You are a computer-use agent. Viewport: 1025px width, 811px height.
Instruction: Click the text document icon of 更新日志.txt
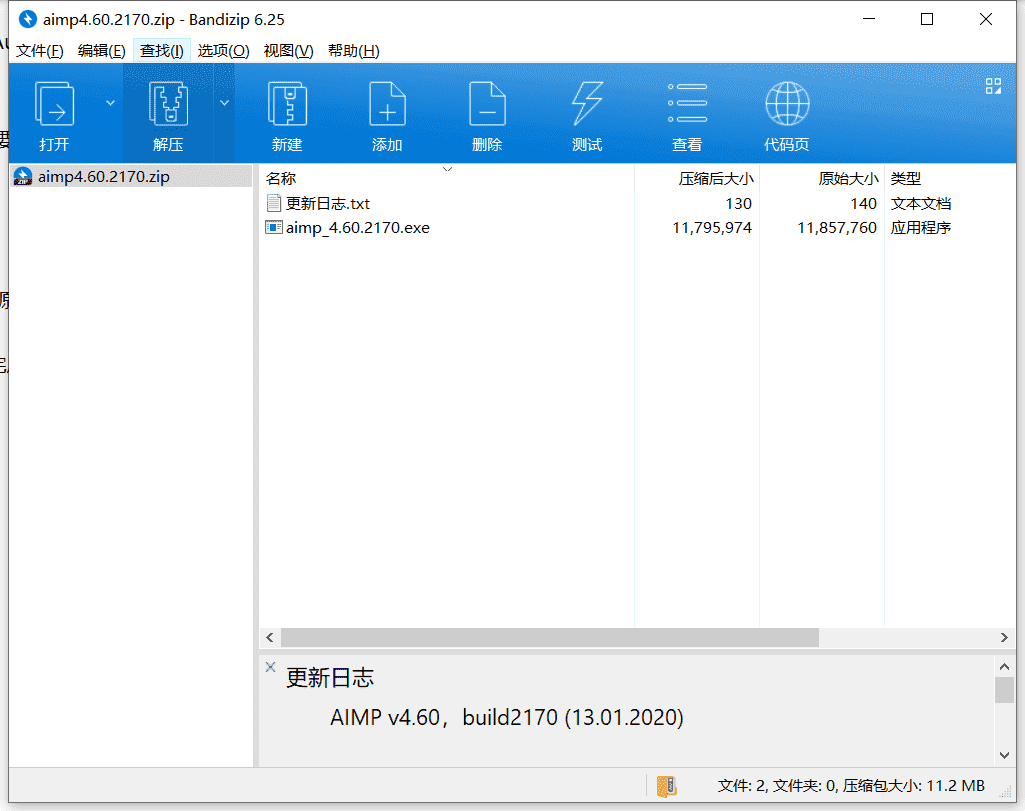click(x=274, y=203)
